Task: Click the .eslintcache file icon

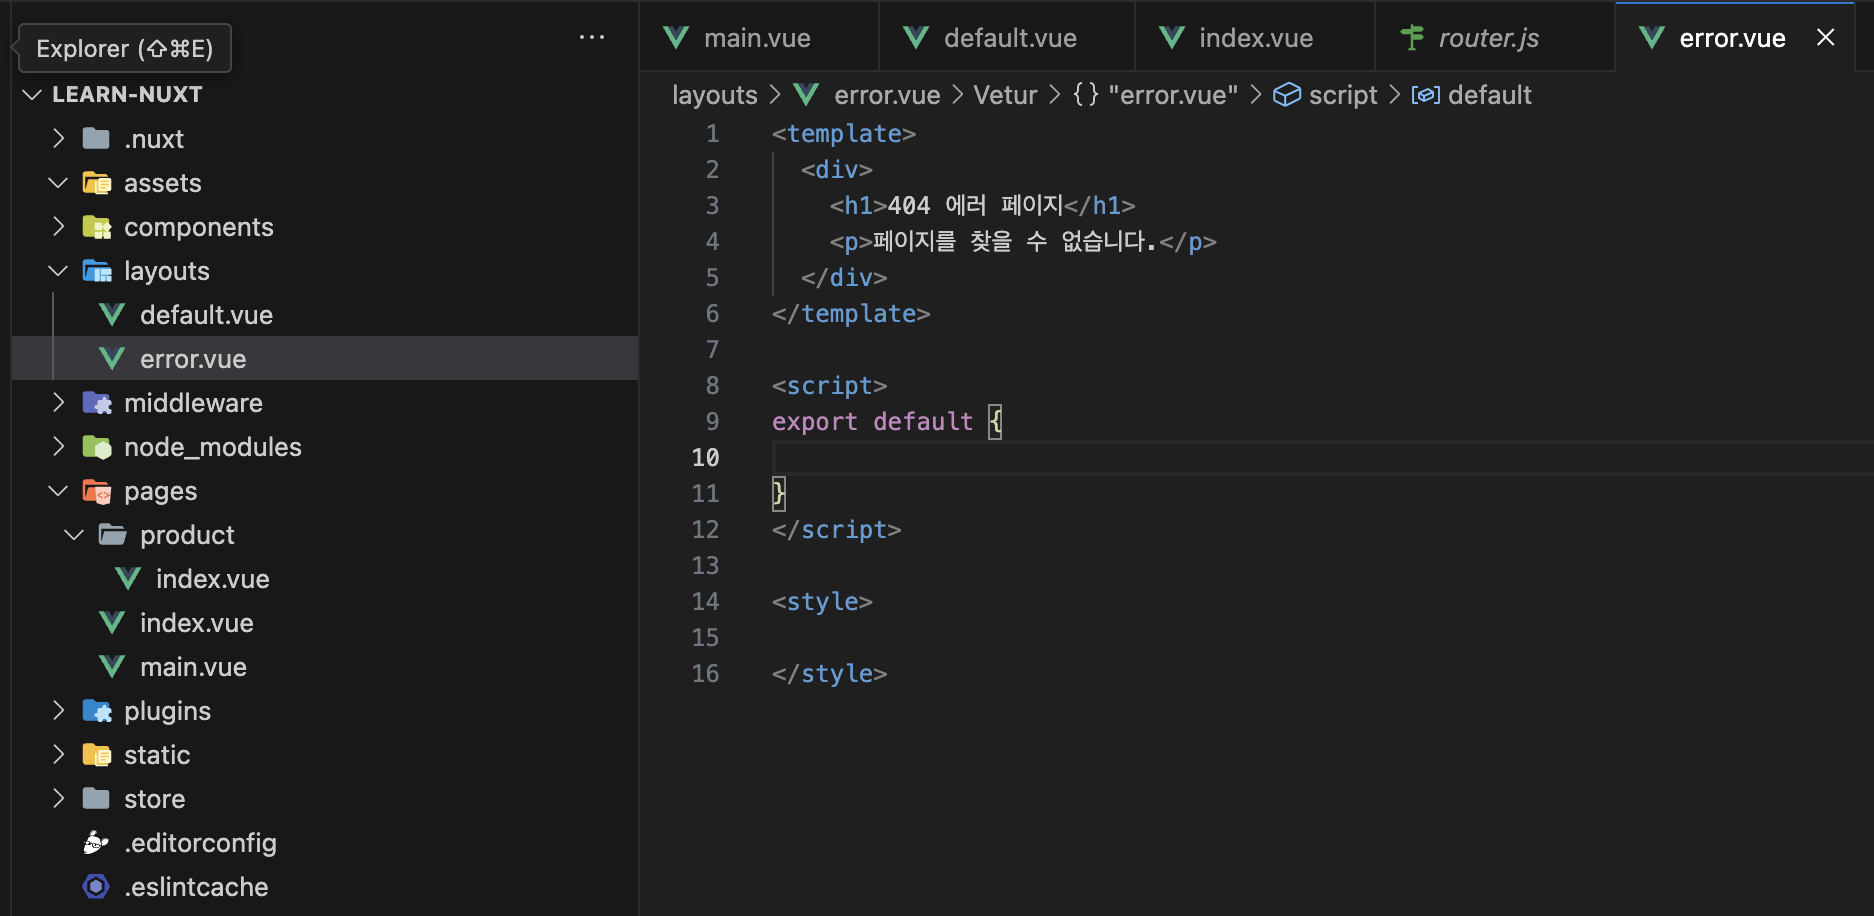Action: 96,887
